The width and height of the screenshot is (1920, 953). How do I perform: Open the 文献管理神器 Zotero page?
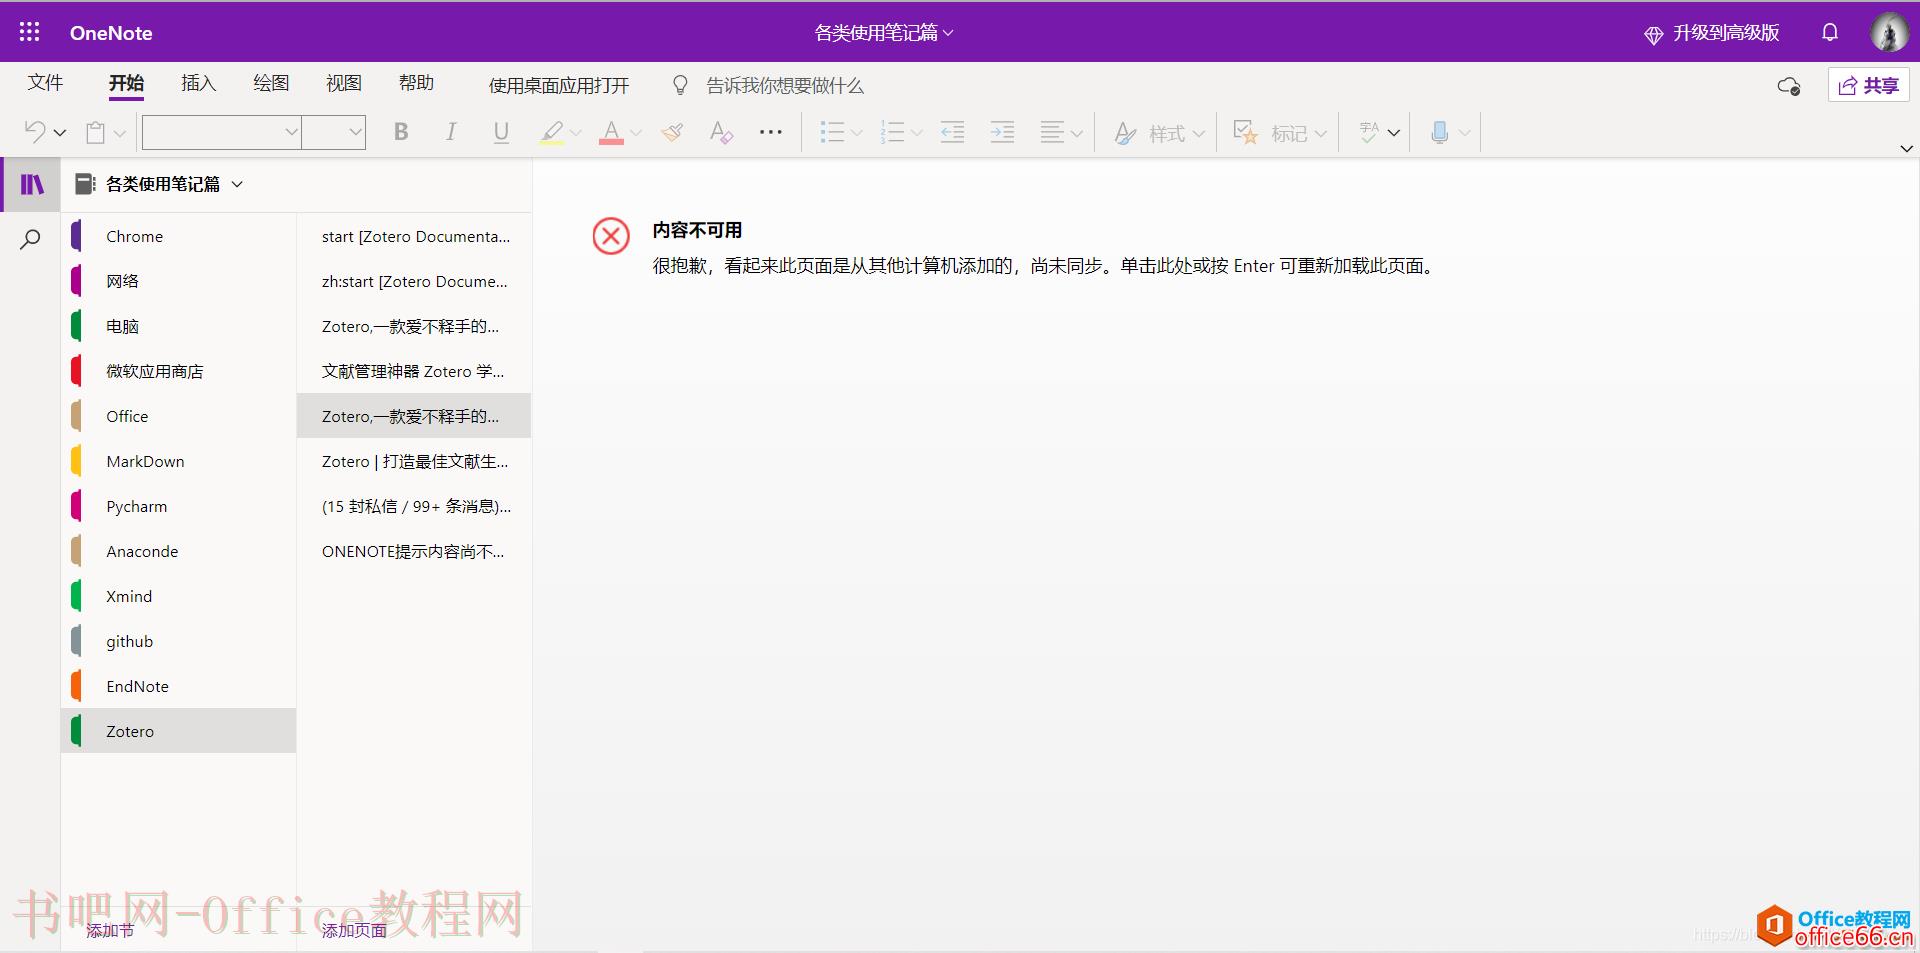coord(414,371)
